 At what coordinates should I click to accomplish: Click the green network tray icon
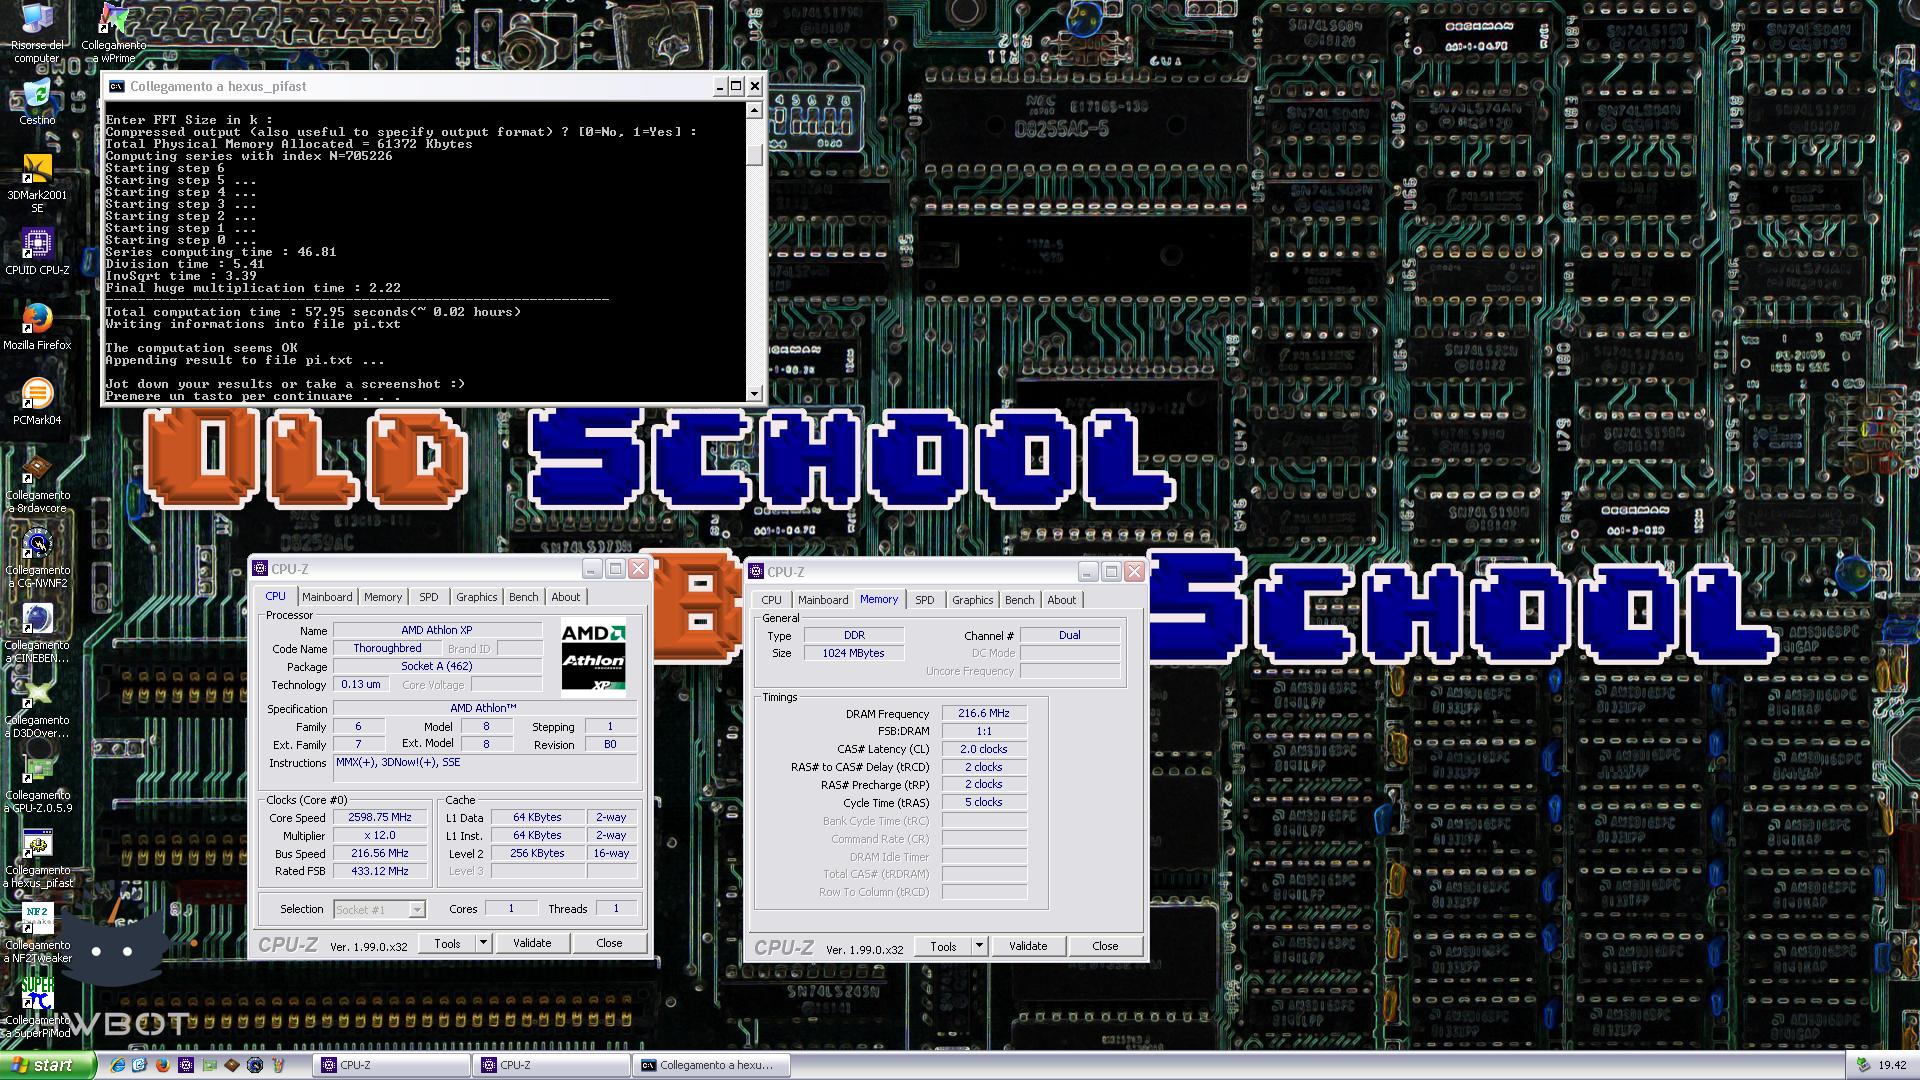coord(1863,1065)
